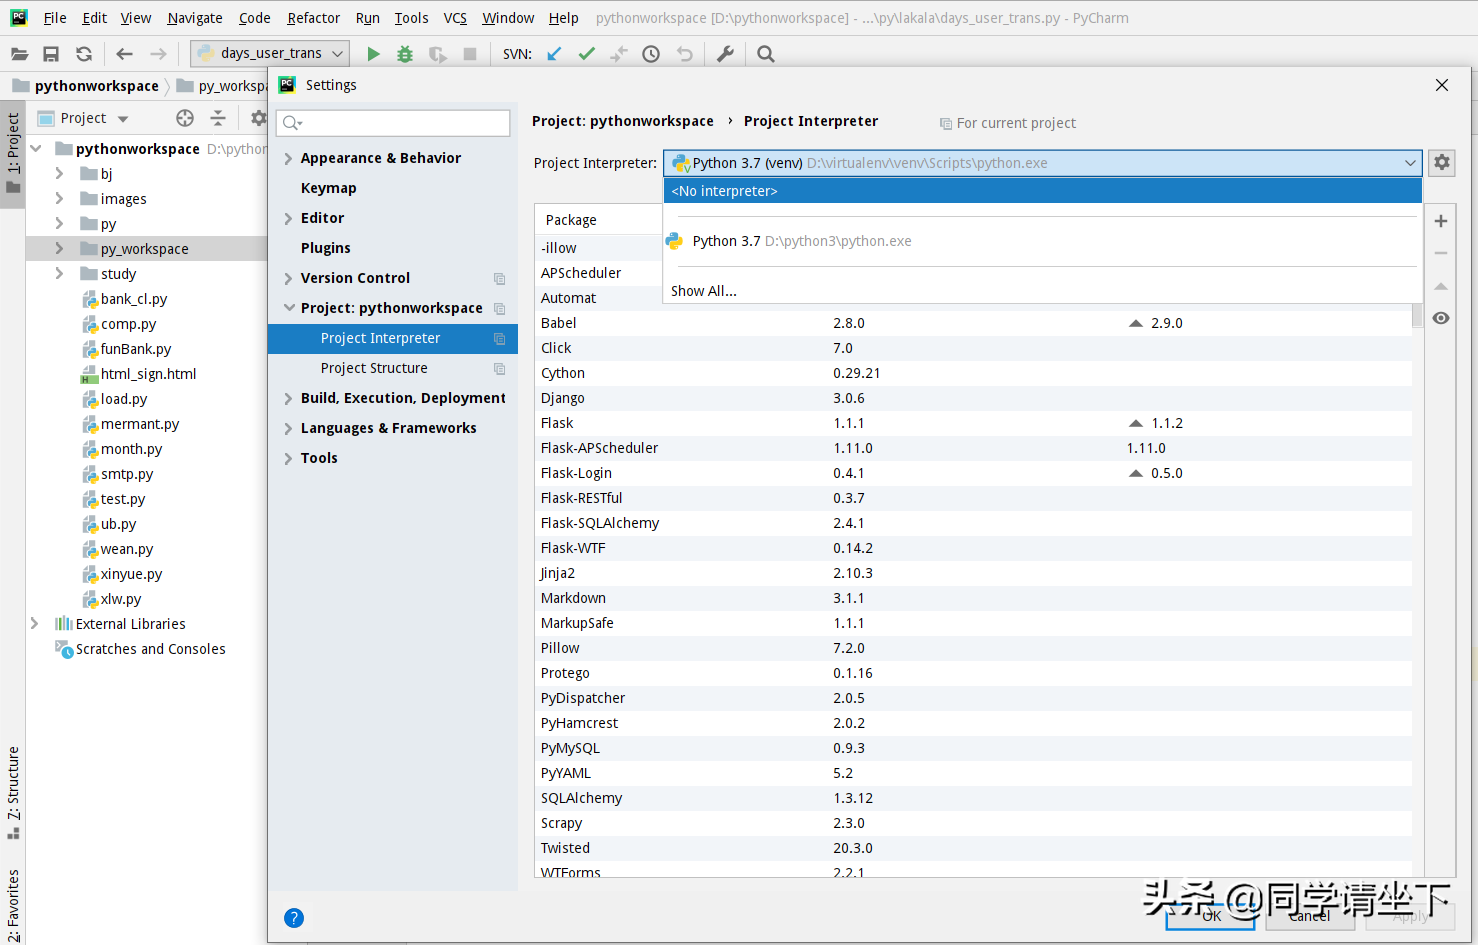Navigate back with the left arrow icon
This screenshot has height=945, width=1478.
click(125, 54)
